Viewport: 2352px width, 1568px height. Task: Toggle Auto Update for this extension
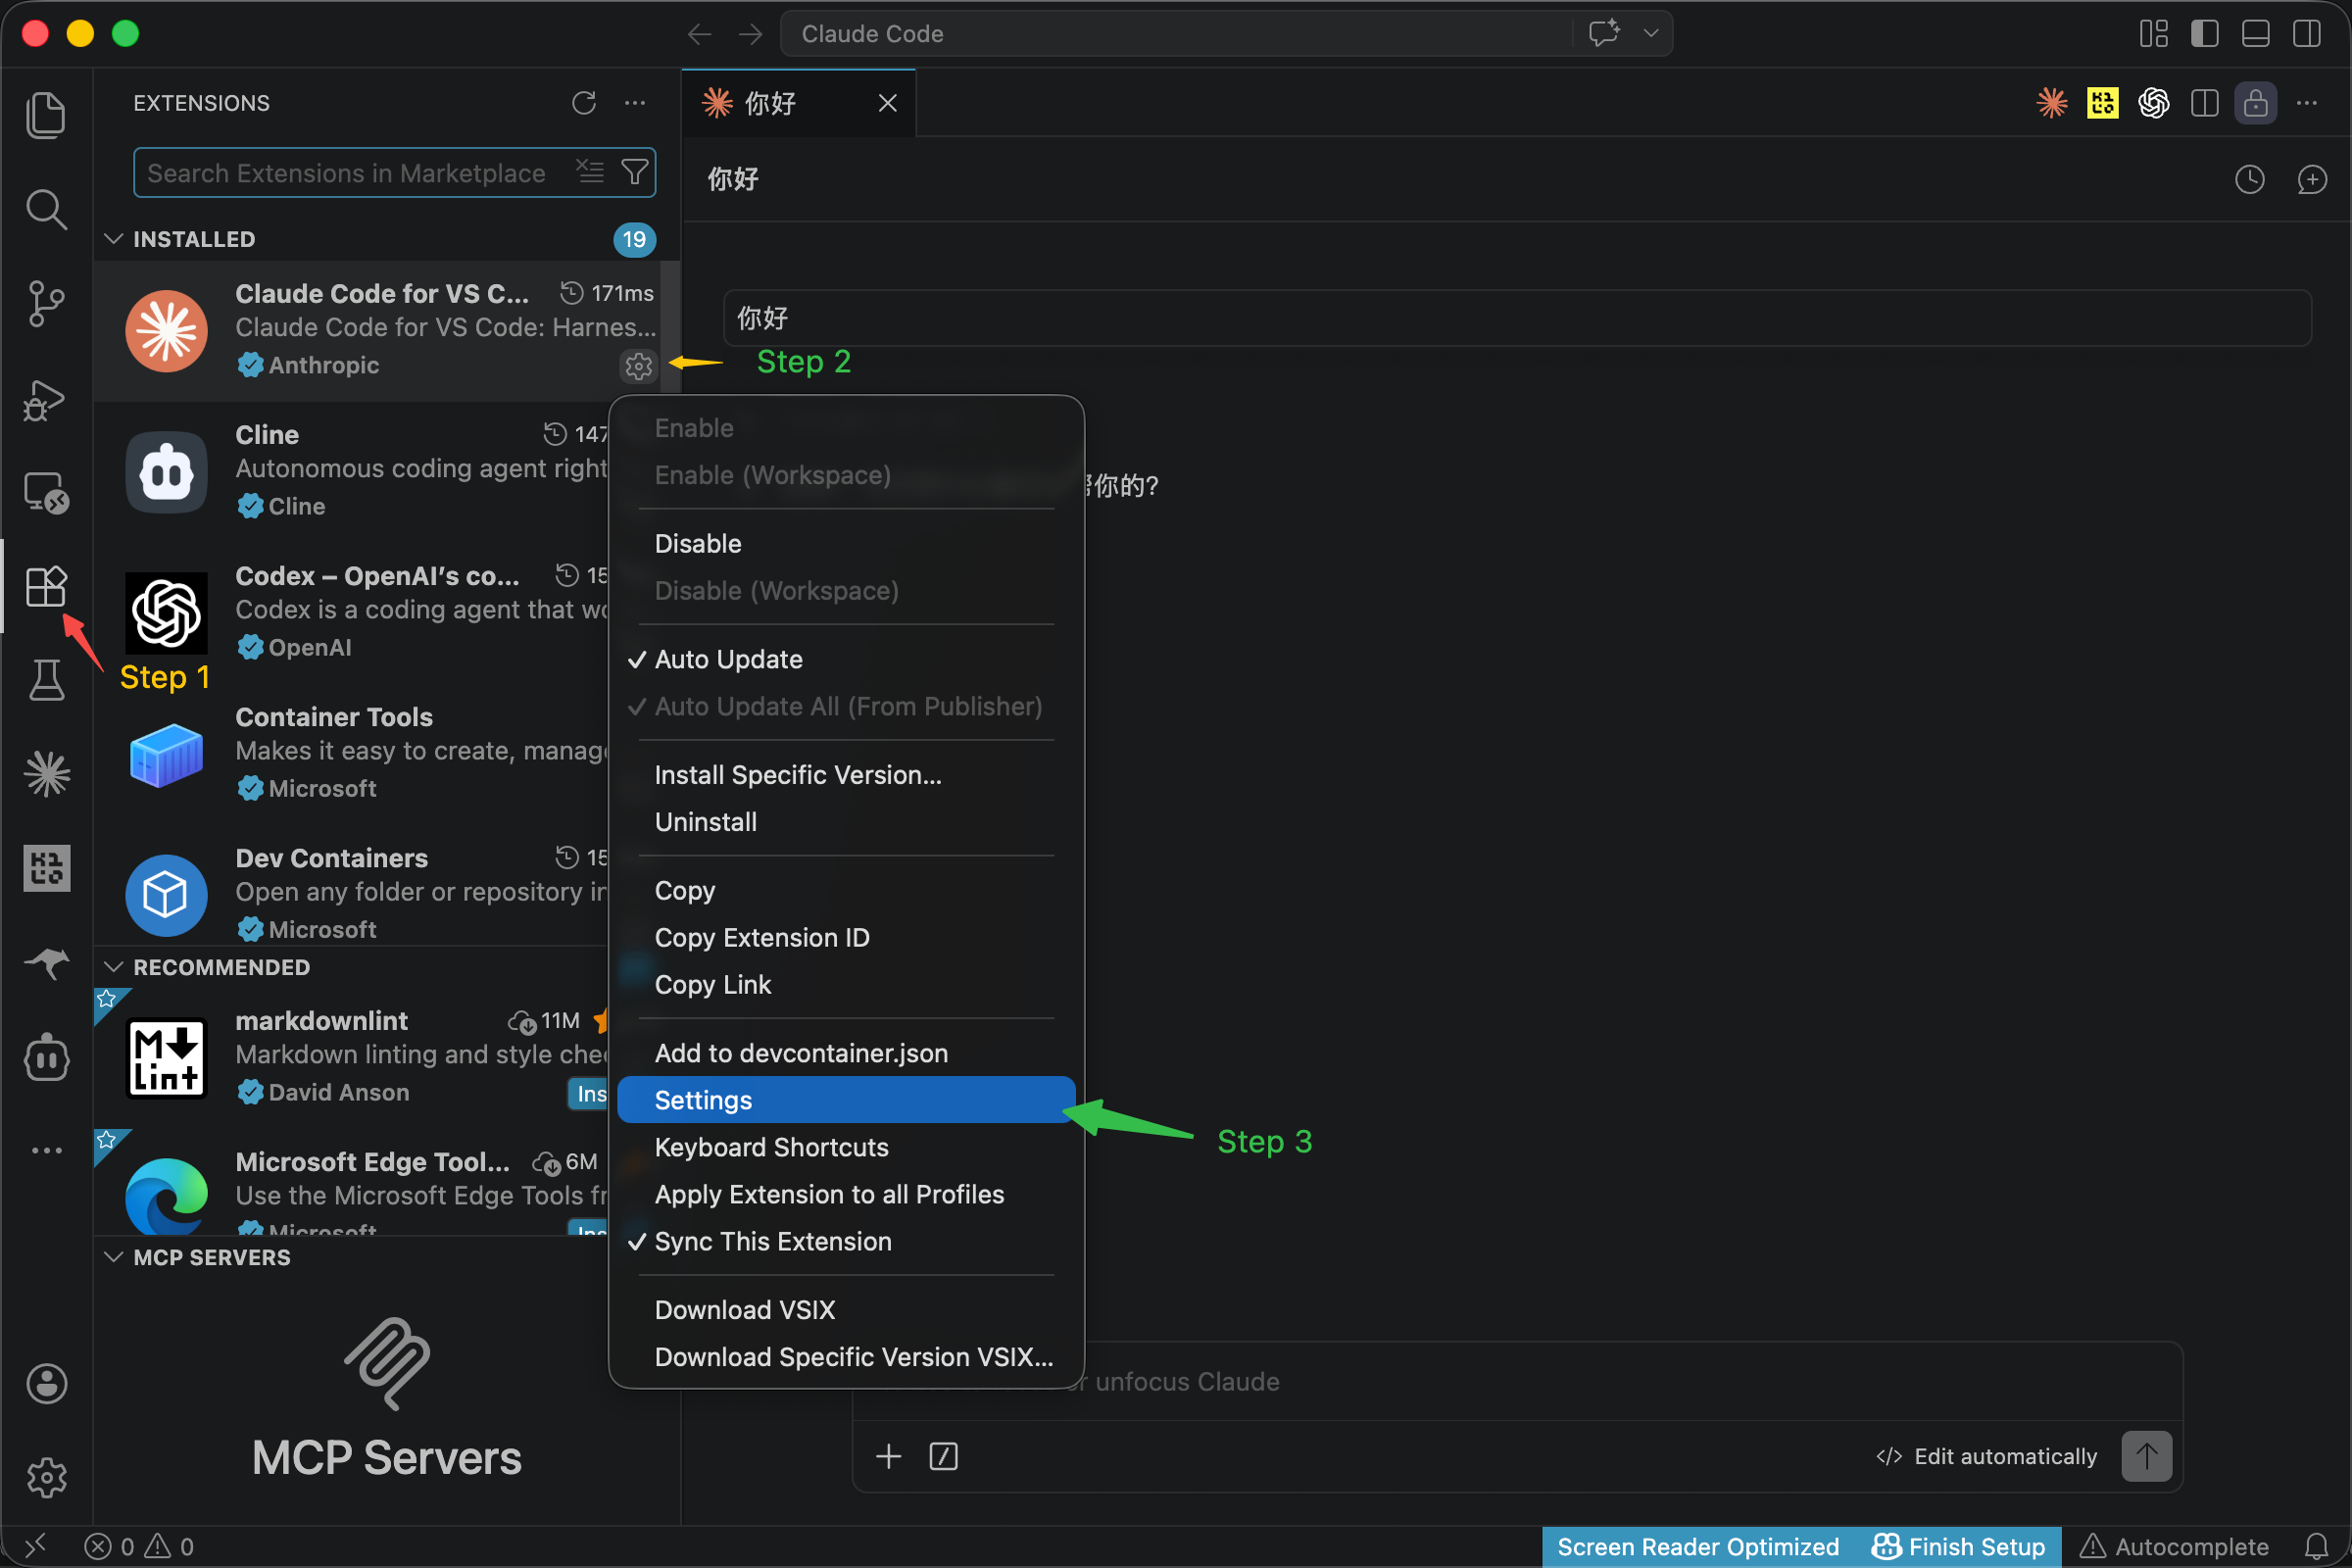point(846,659)
